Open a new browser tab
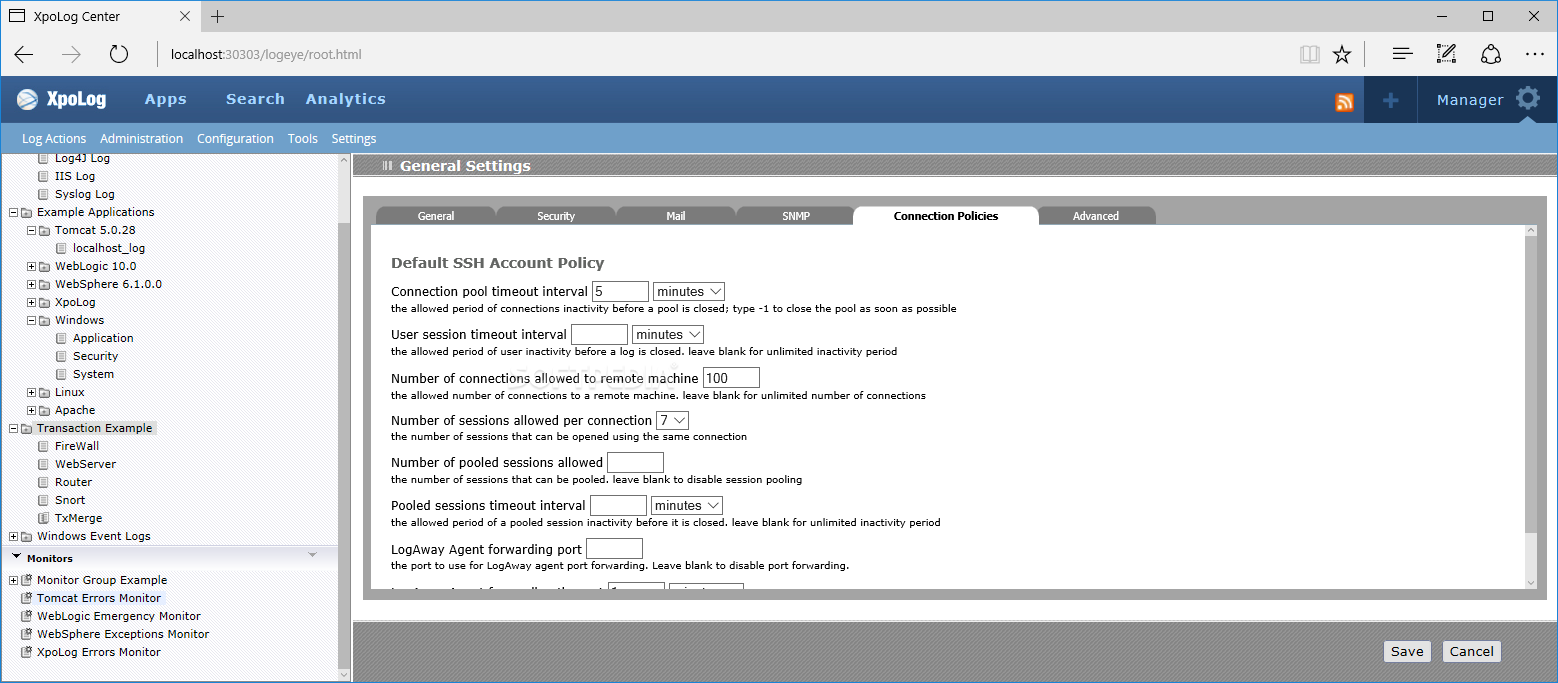The image size is (1558, 683). point(217,16)
